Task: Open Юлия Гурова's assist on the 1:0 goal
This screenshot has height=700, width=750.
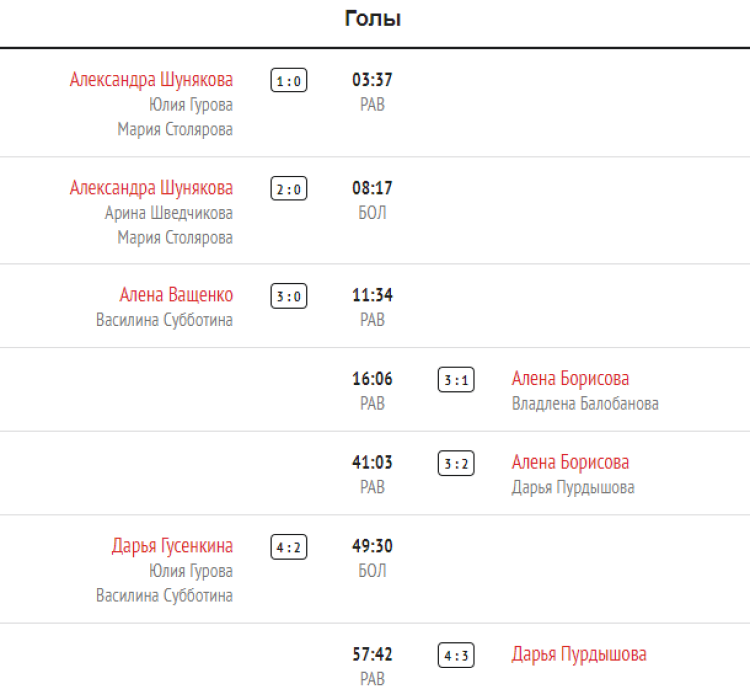Action: 190,105
